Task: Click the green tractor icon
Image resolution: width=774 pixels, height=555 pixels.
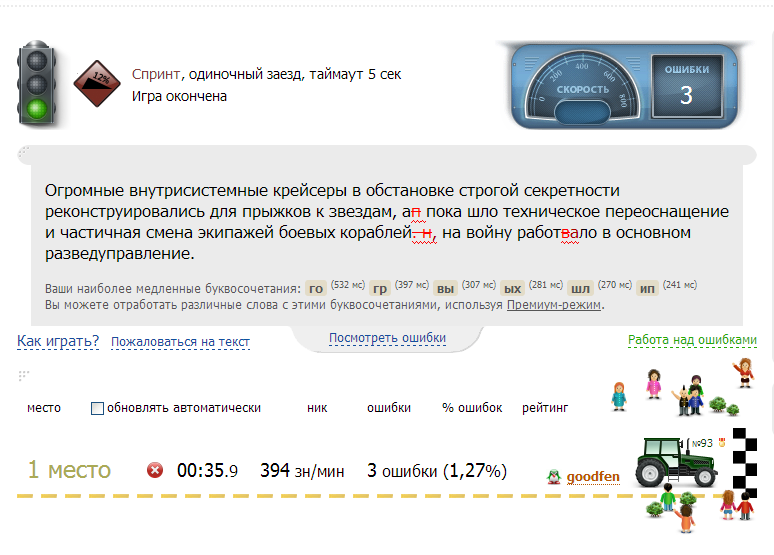Action: 676,462
